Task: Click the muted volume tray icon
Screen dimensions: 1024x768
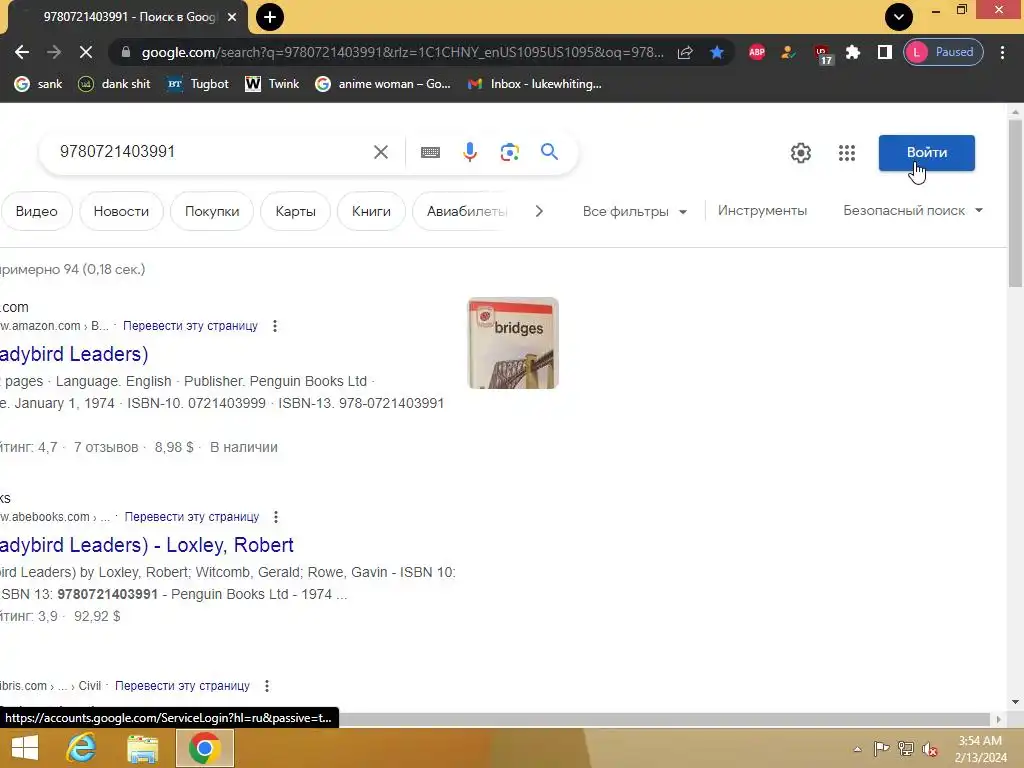Action: pos(930,748)
